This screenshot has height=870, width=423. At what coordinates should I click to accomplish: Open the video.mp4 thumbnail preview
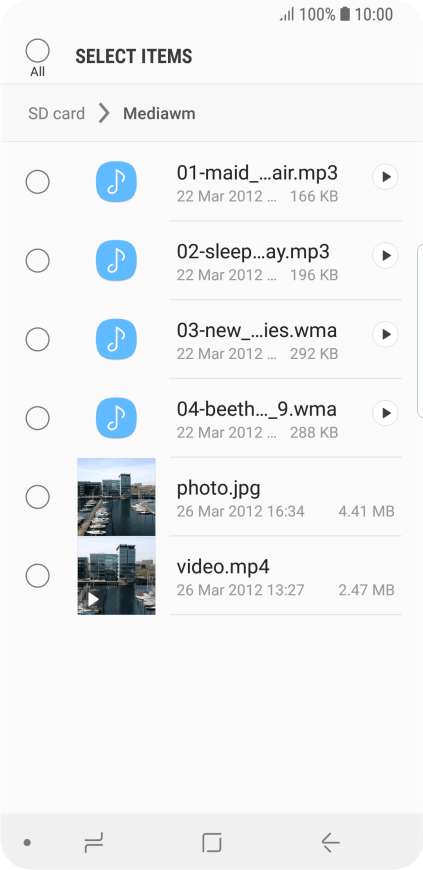click(117, 576)
